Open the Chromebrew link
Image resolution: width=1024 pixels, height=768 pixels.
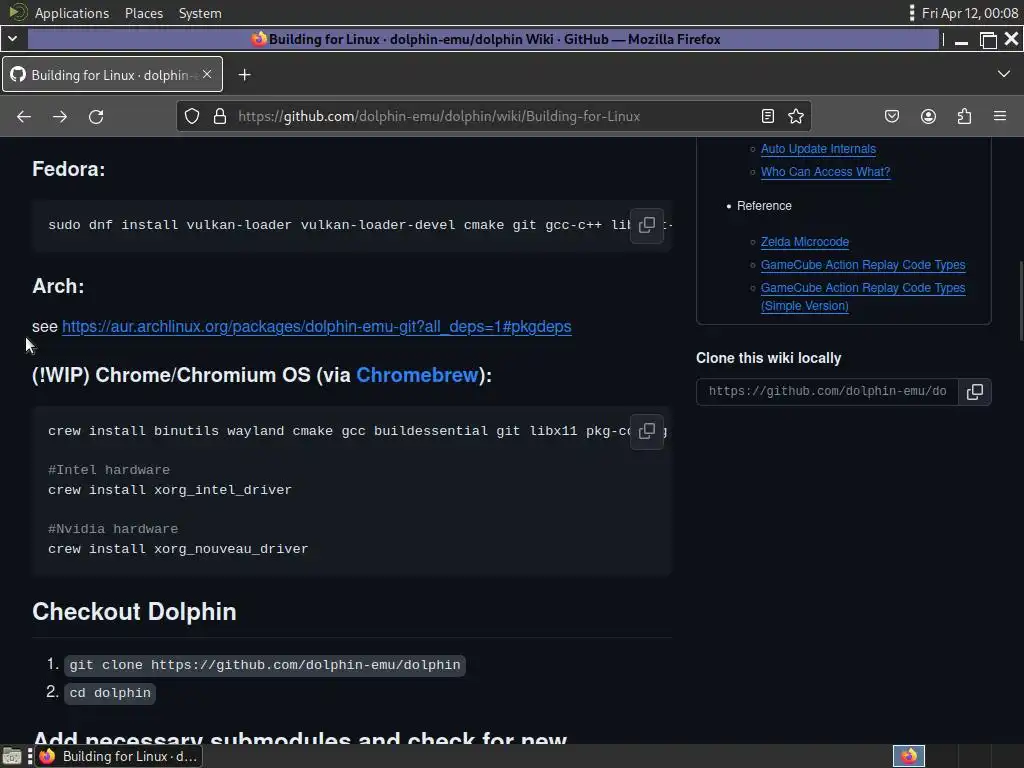417,375
